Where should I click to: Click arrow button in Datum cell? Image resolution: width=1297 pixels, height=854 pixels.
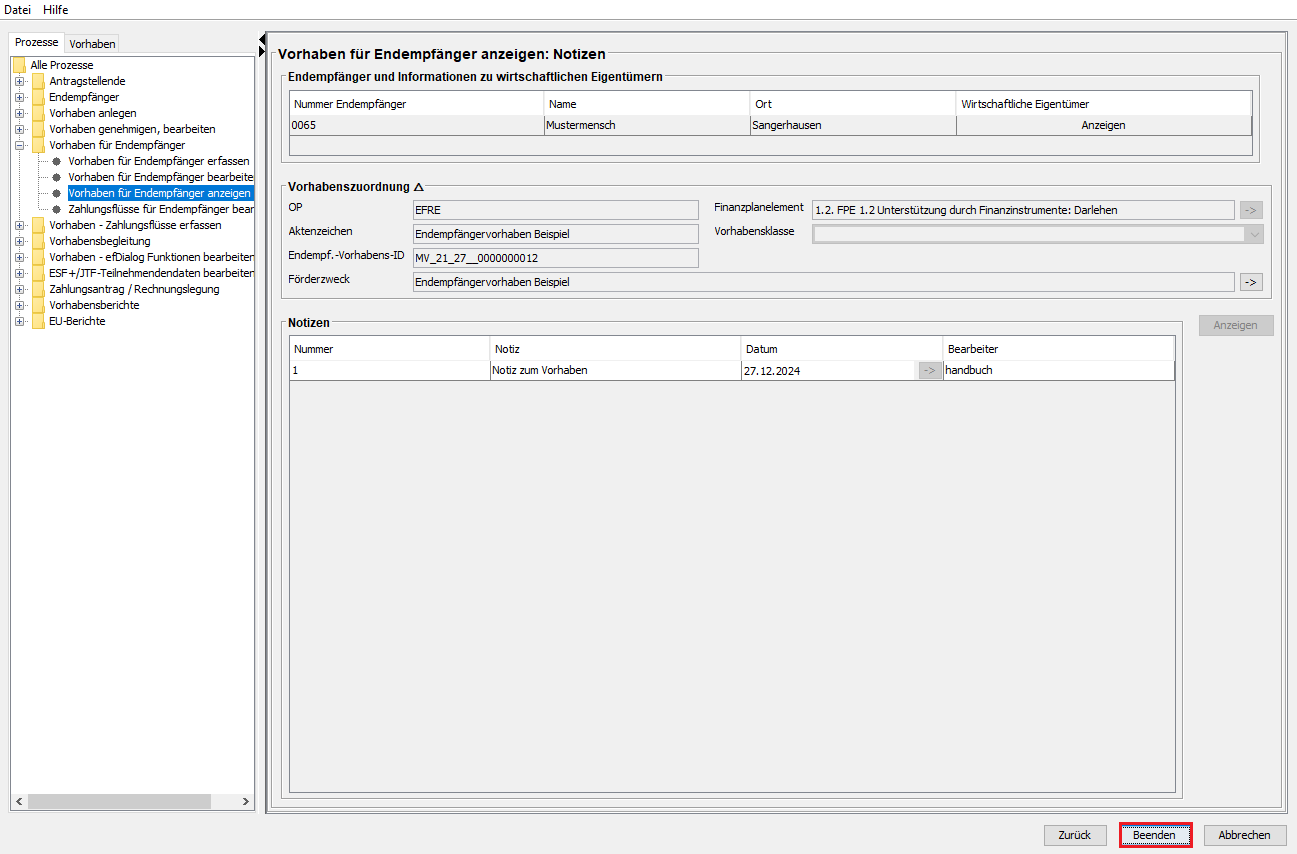[930, 370]
